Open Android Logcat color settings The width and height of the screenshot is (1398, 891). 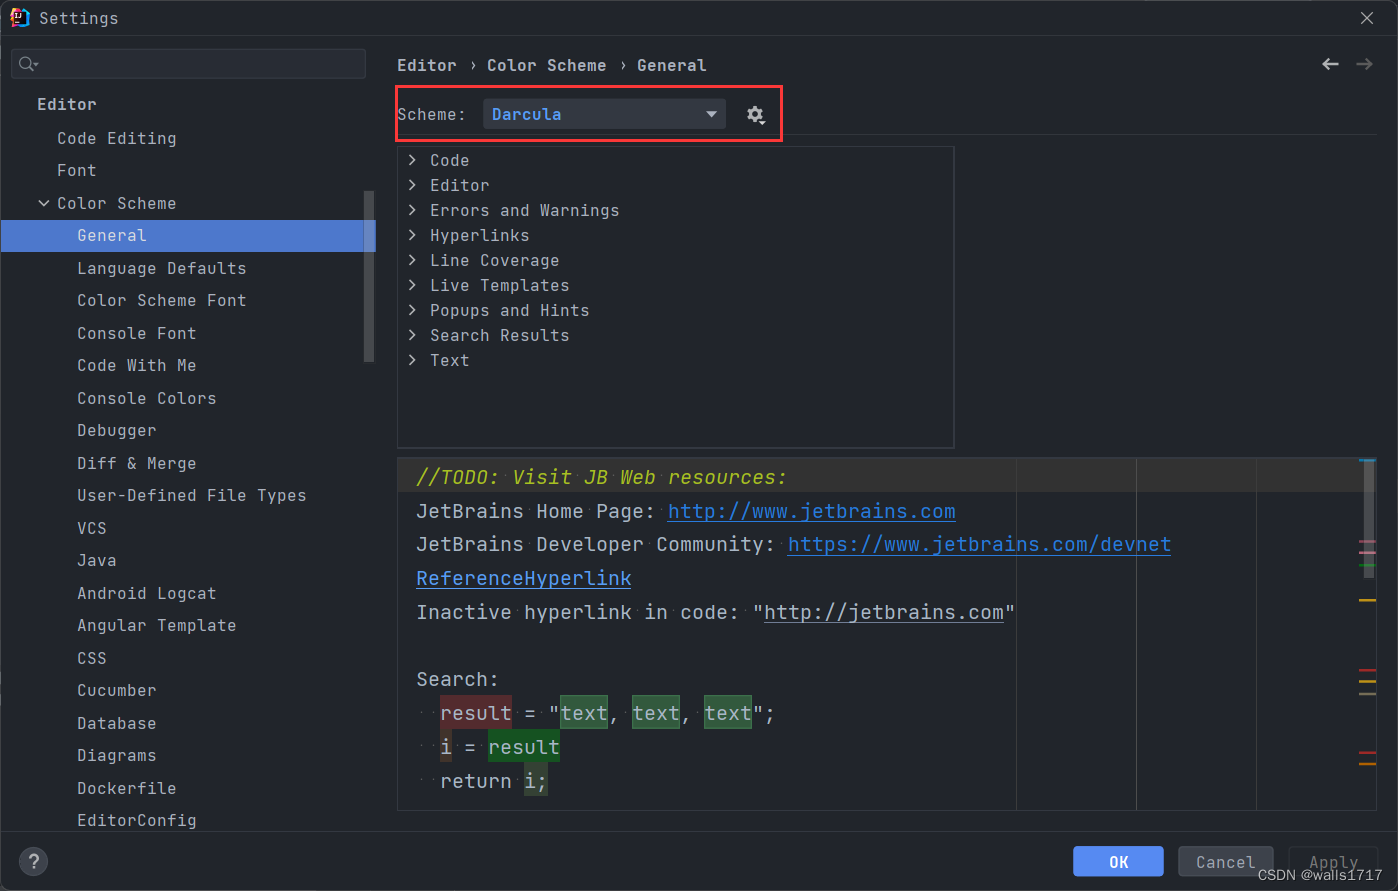(x=147, y=593)
